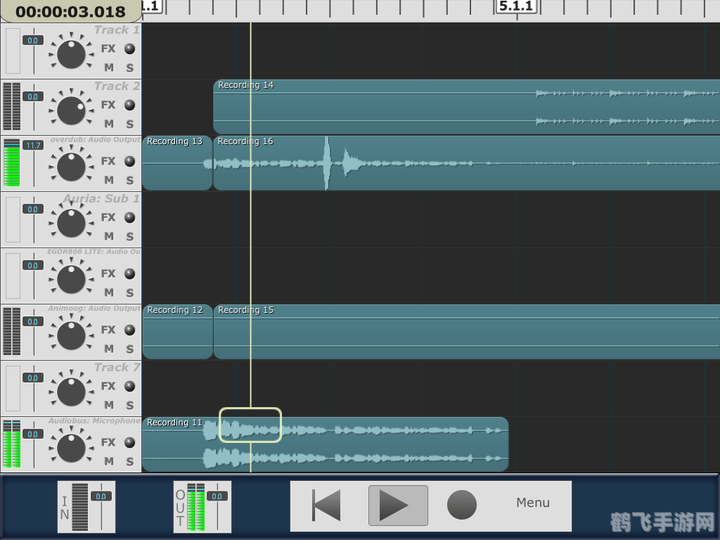Open FX for Track 1
Image resolution: width=720 pixels, height=540 pixels.
(108, 48)
